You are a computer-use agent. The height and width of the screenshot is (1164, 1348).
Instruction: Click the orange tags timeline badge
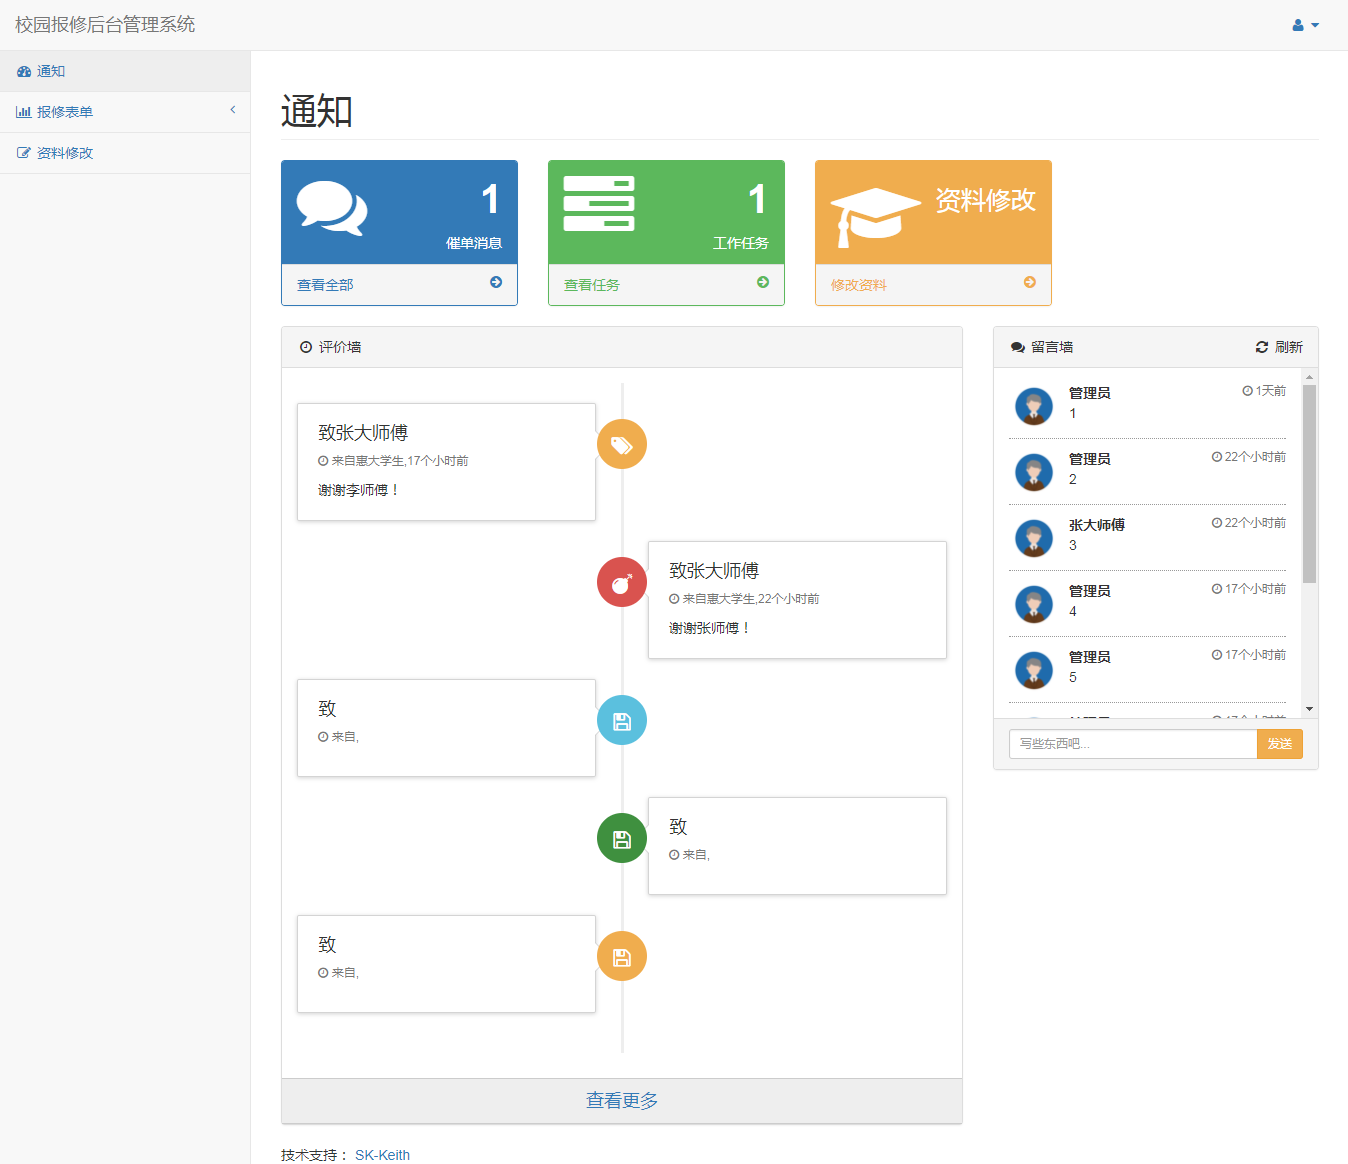tap(622, 444)
